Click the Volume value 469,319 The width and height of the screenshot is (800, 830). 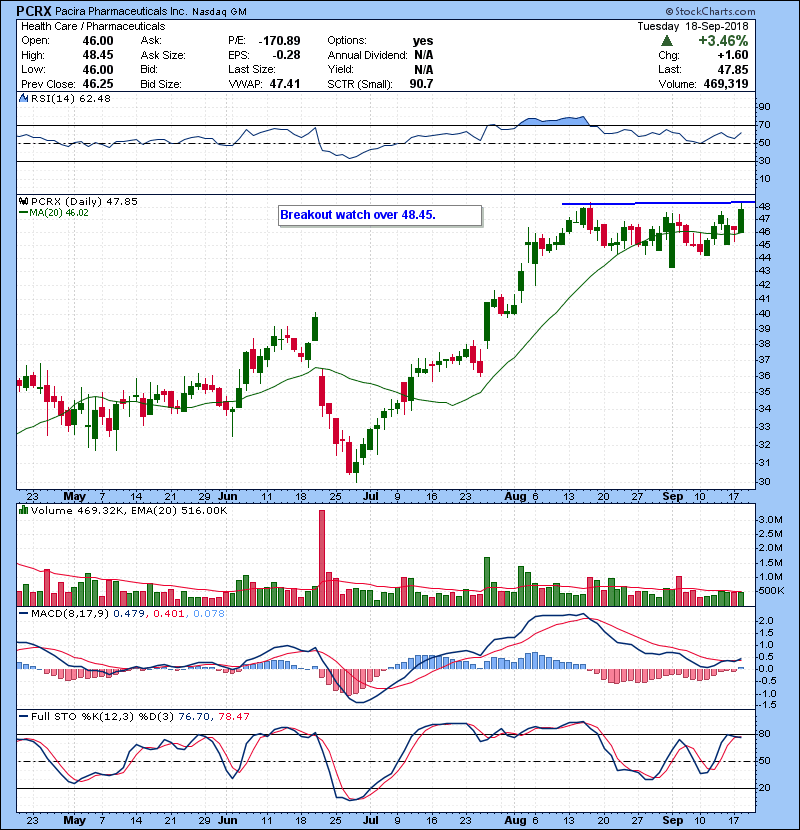(x=726, y=84)
